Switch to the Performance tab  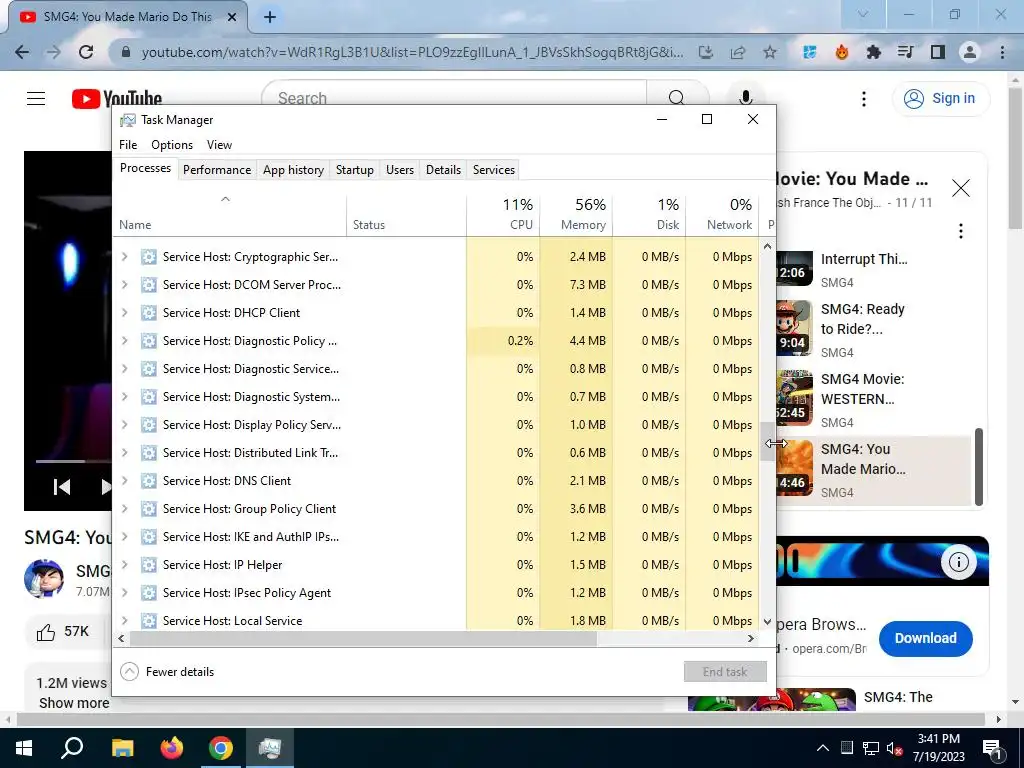click(x=217, y=170)
